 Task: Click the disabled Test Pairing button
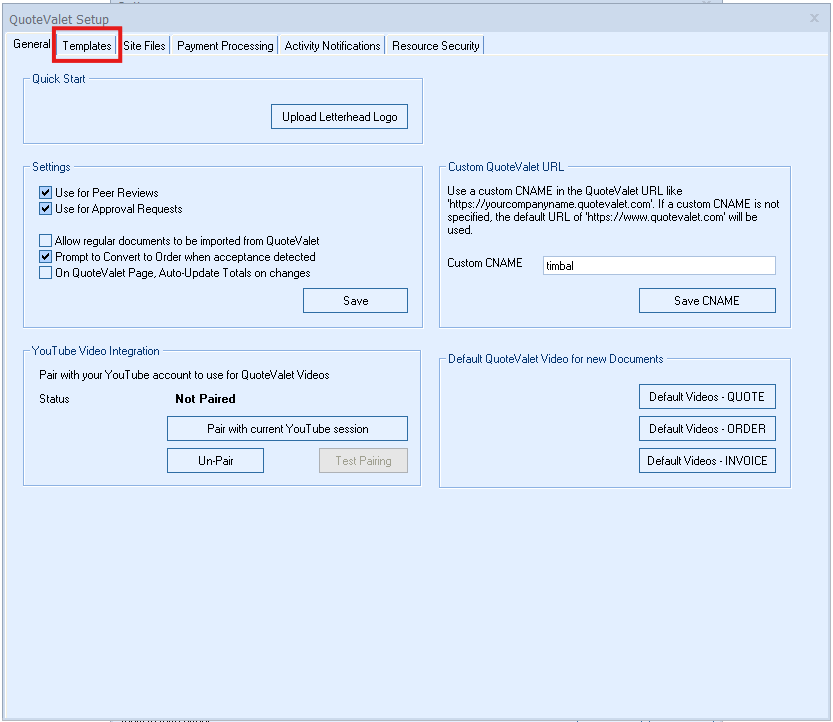363,461
